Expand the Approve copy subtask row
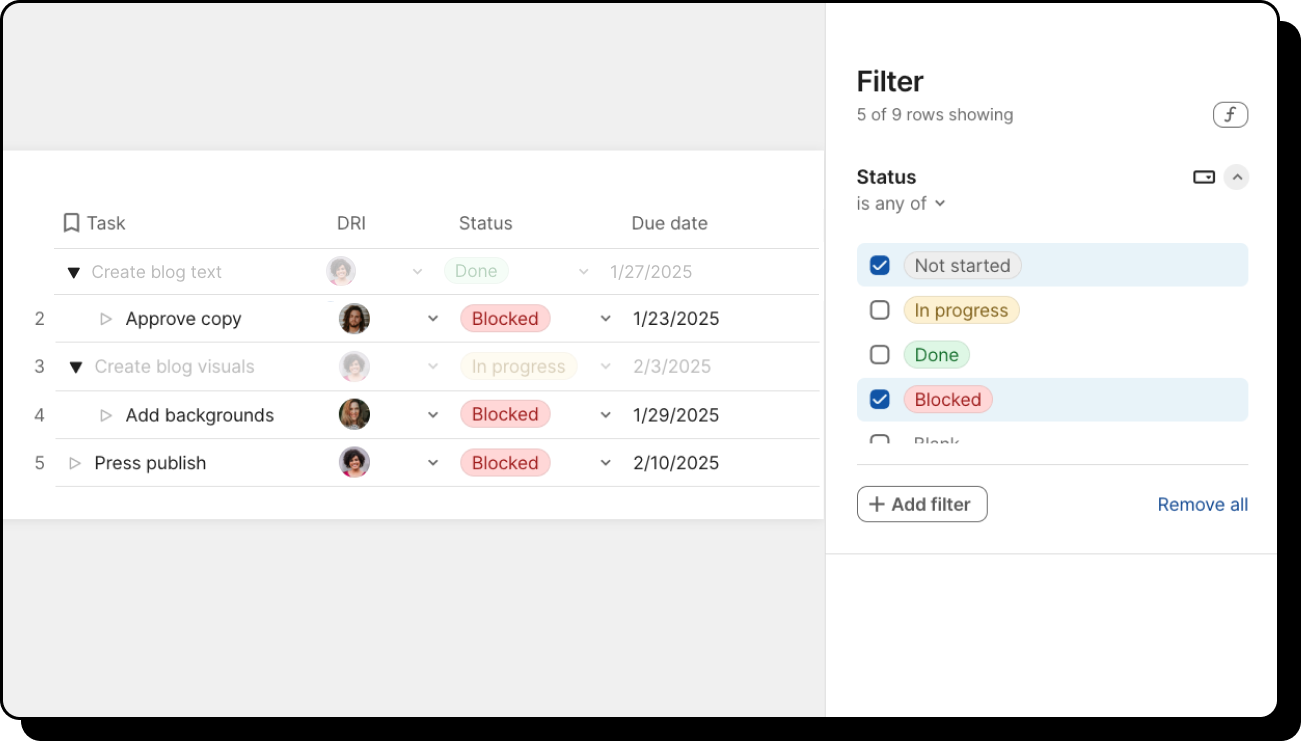Image resolution: width=1301 pixels, height=741 pixels. click(x=106, y=319)
